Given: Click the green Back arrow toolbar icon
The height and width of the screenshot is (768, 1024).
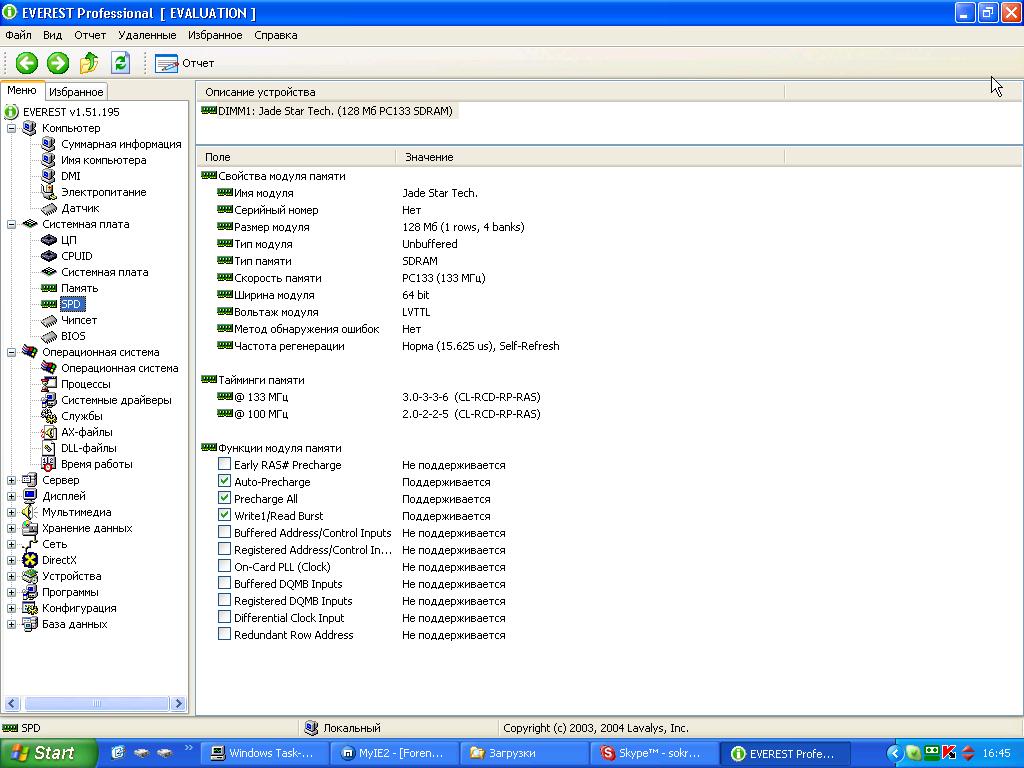Looking at the screenshot, I should click(x=27, y=63).
